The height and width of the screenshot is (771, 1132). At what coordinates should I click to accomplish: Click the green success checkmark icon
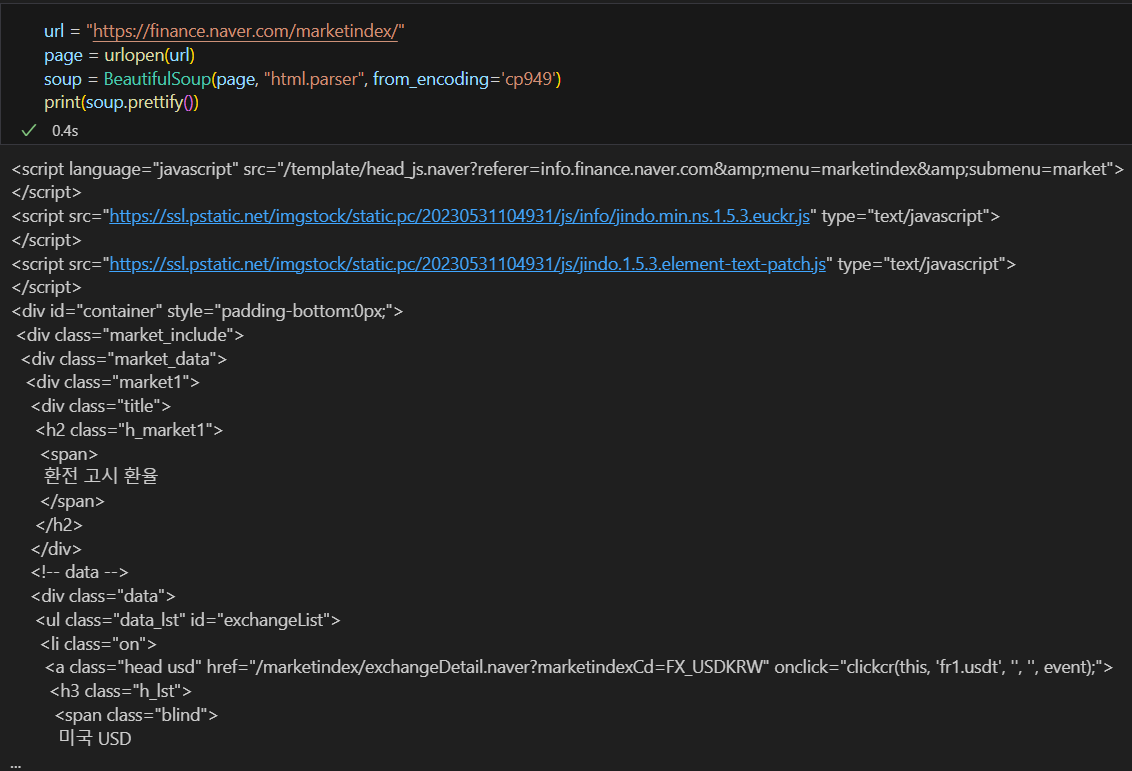29,130
